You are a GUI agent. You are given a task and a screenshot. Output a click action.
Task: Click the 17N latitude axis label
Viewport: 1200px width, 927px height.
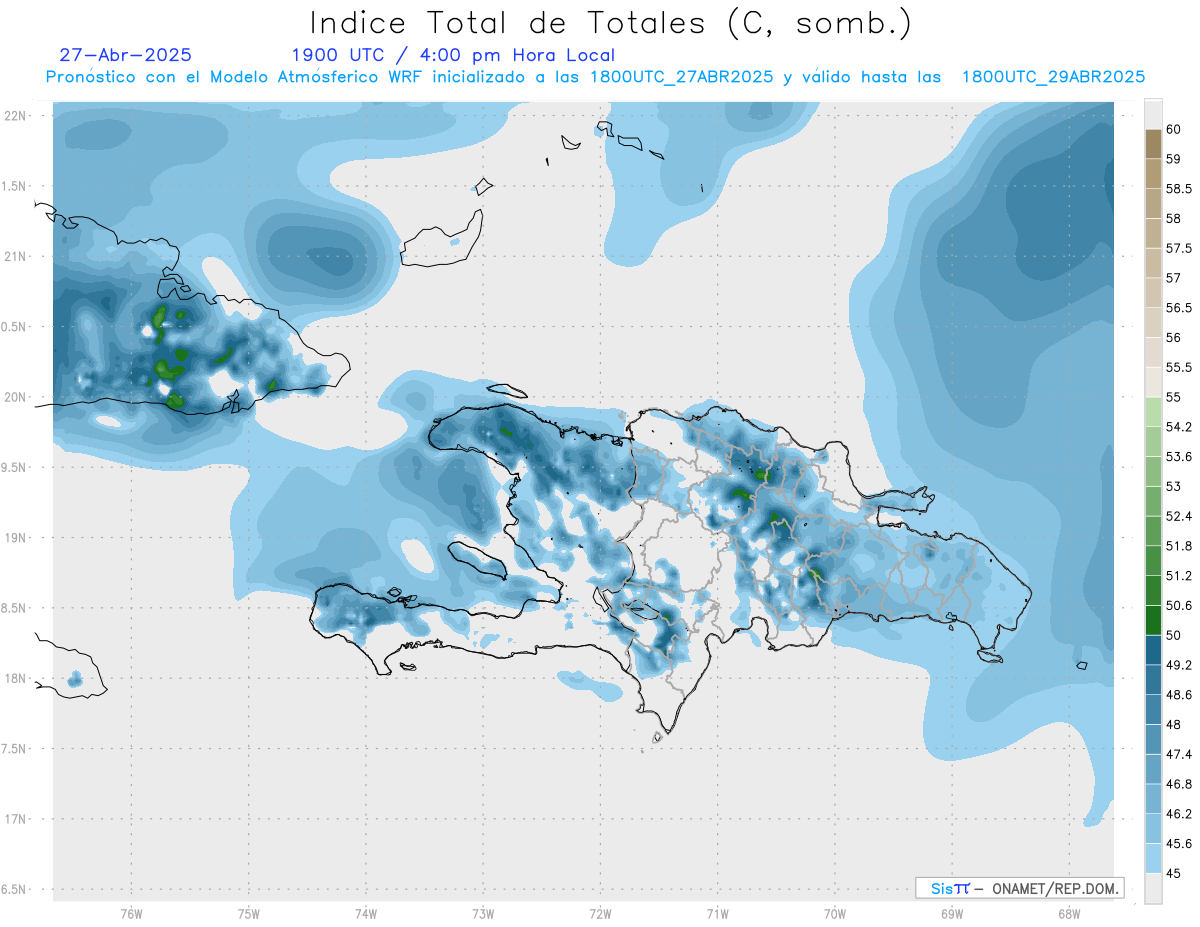coord(14,819)
